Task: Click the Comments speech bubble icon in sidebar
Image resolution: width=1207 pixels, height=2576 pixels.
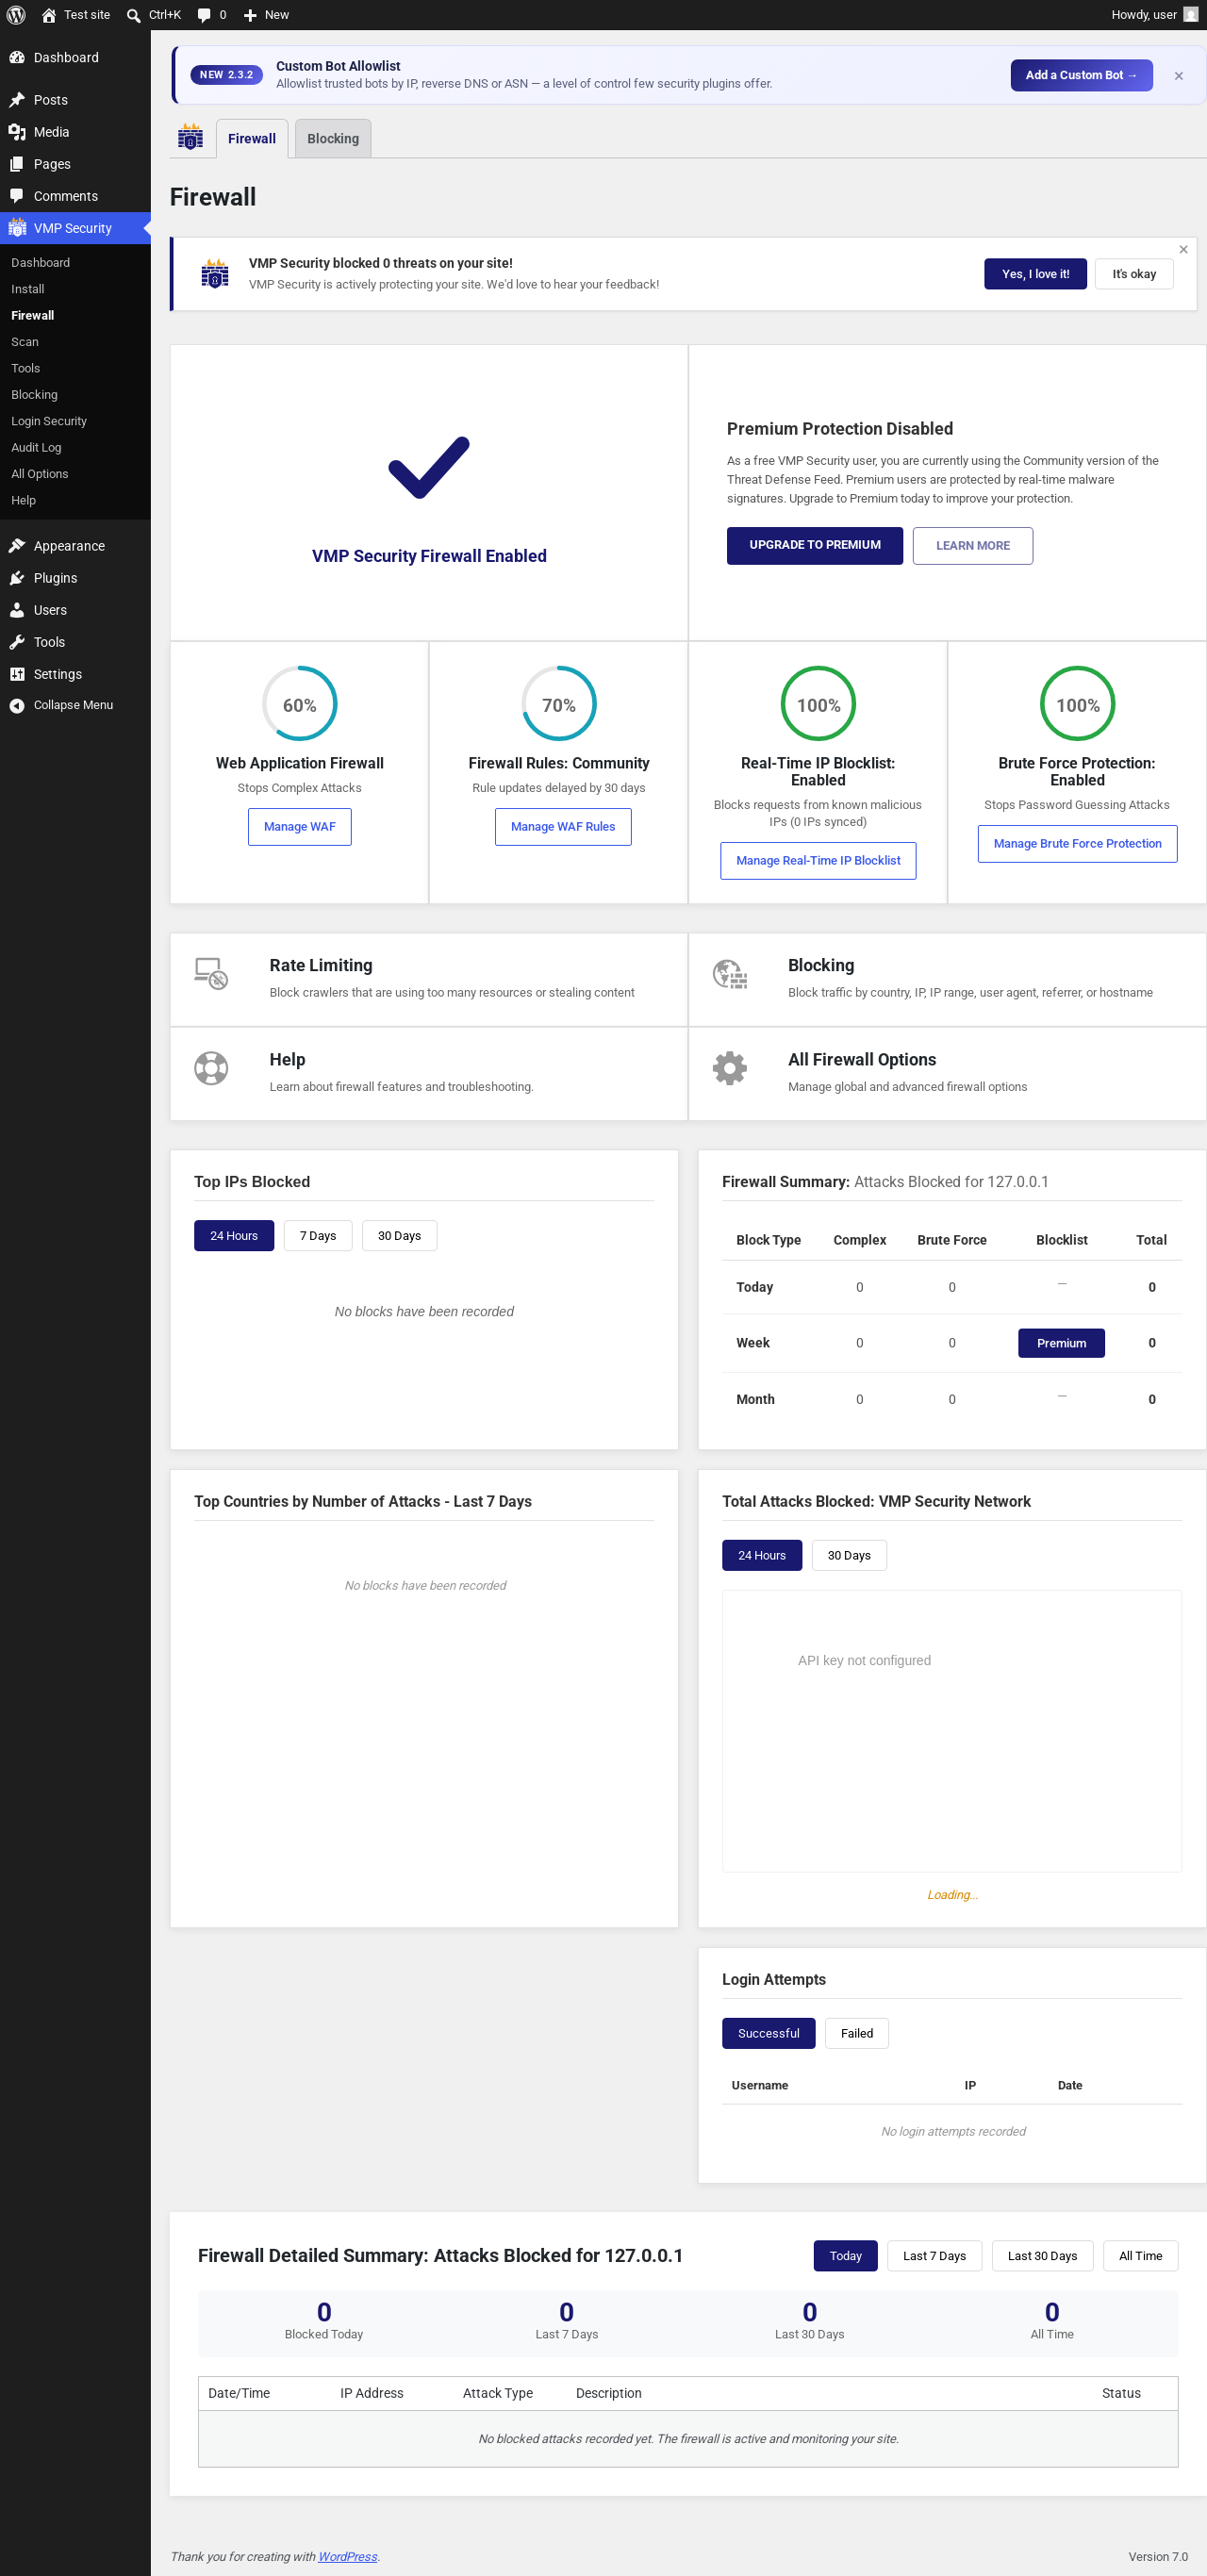Action: 17,196
